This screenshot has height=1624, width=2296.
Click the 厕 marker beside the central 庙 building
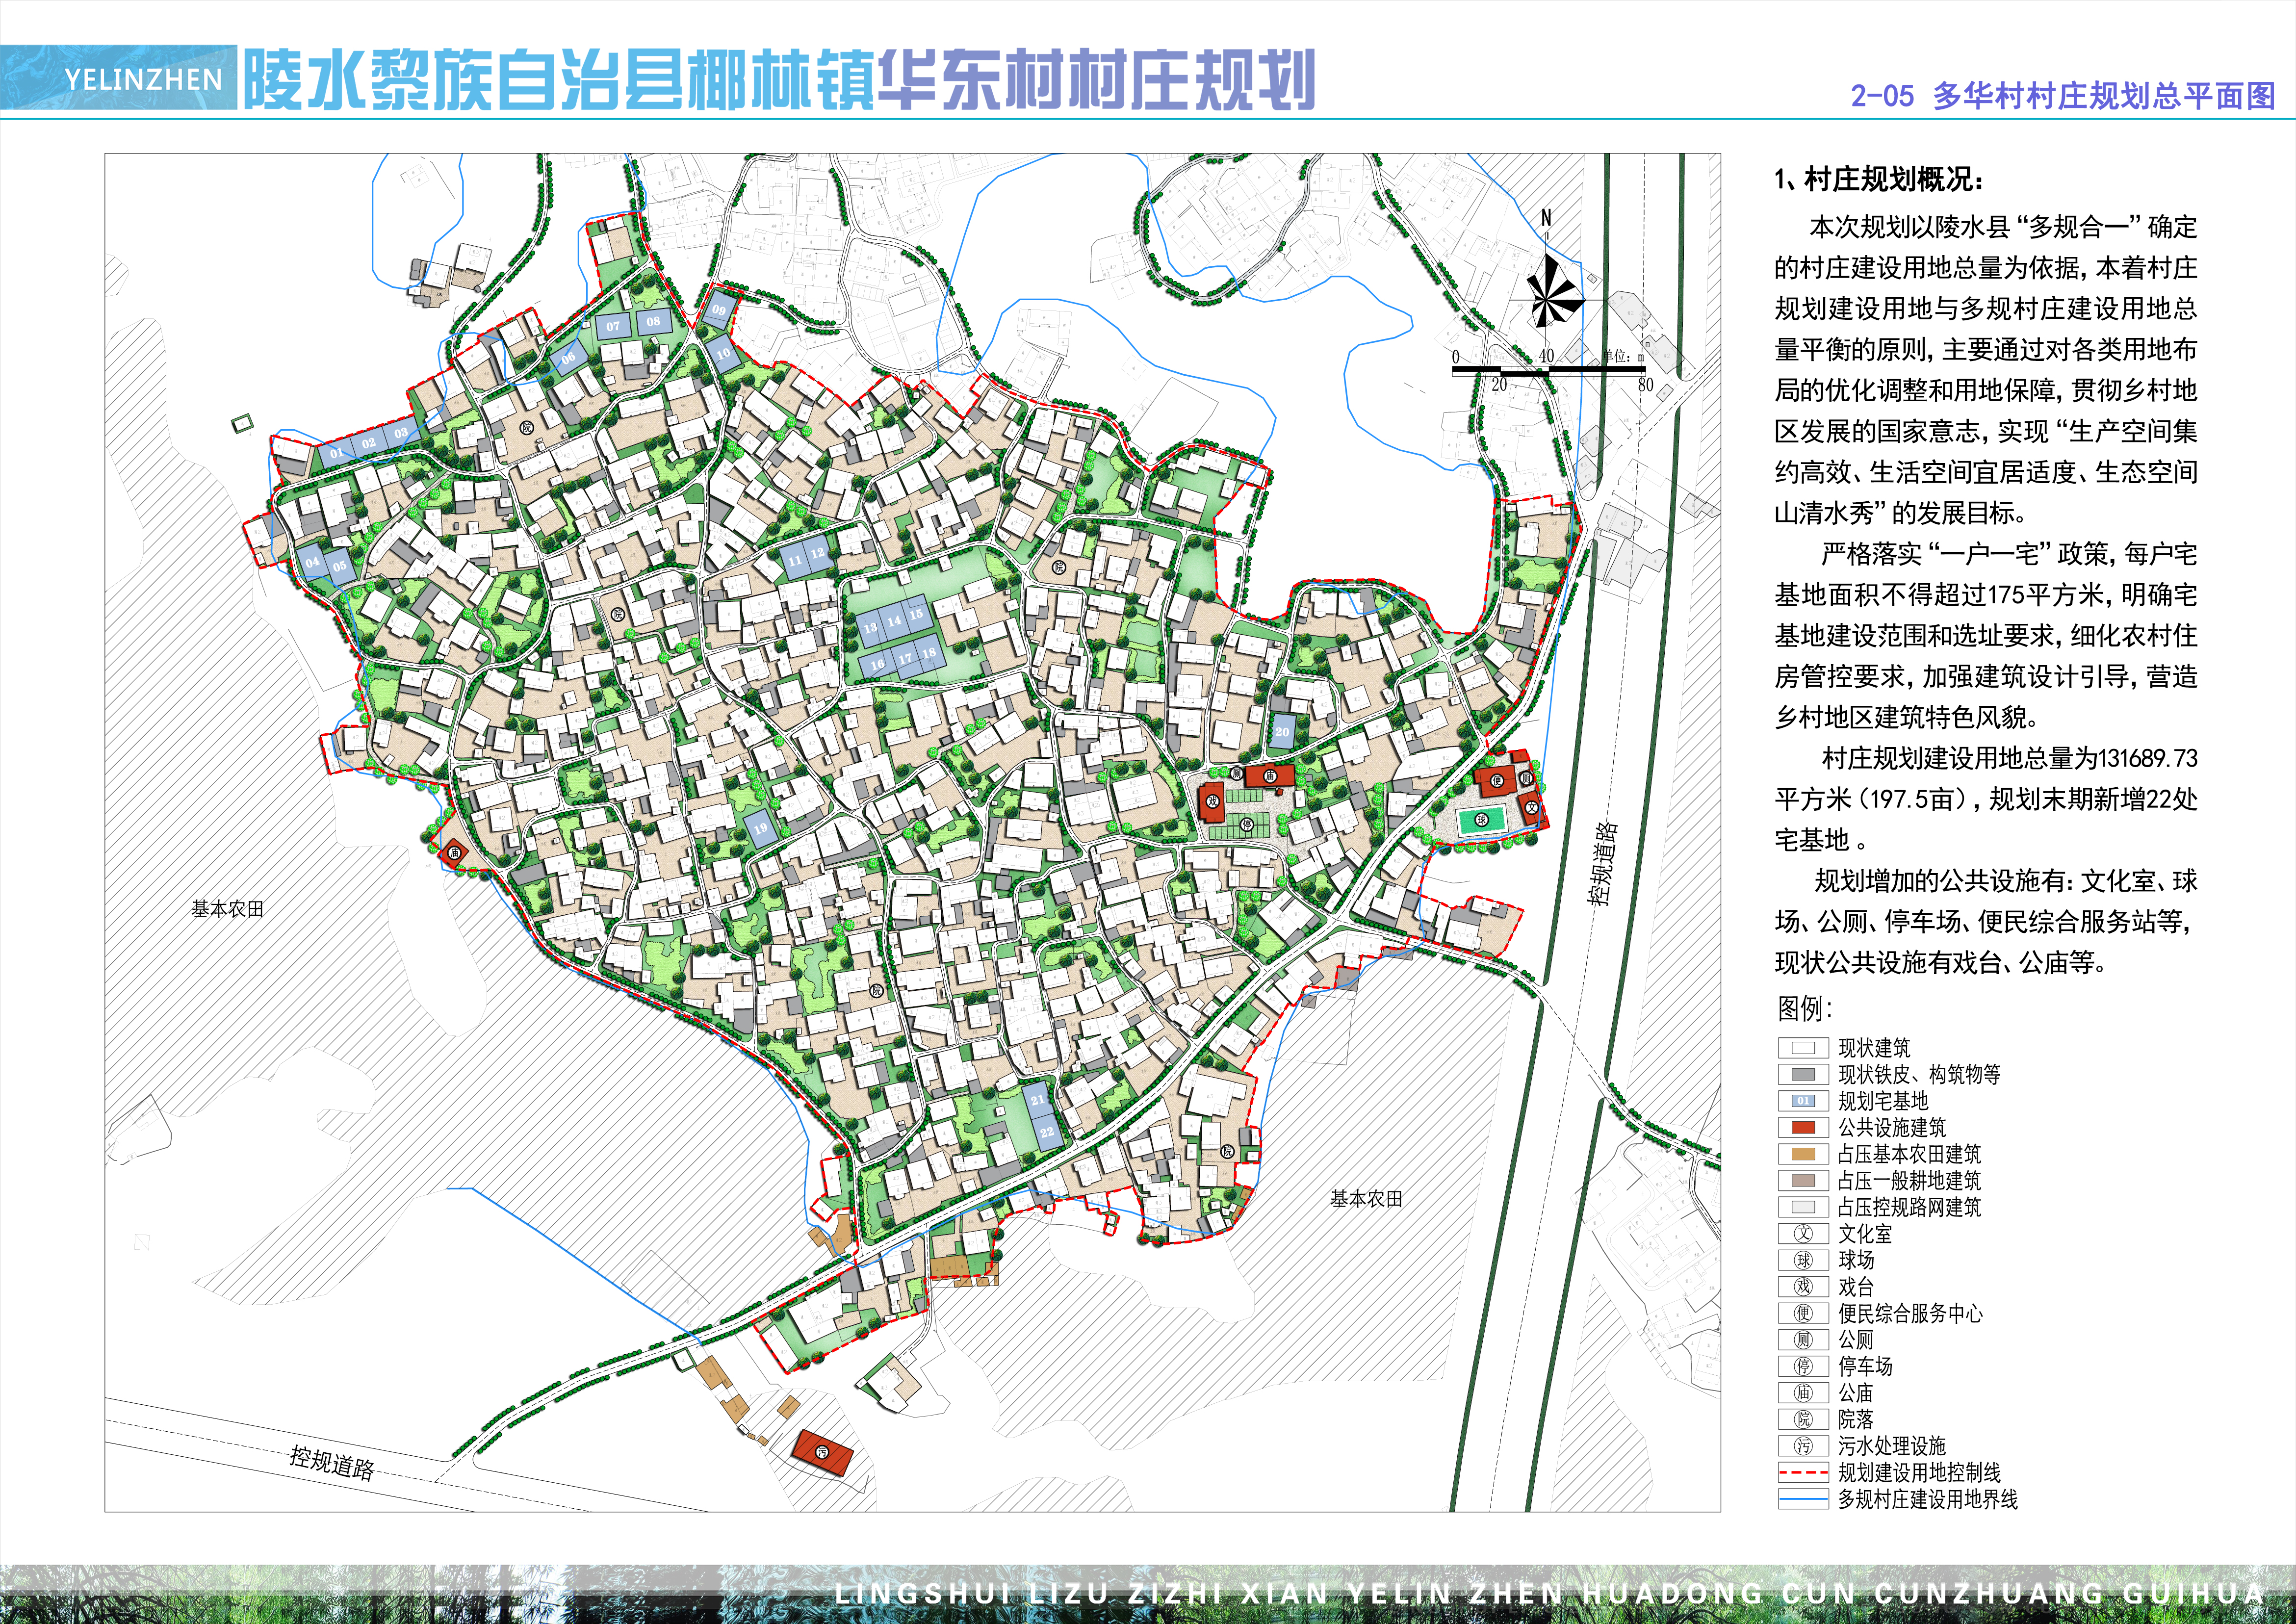click(1236, 773)
